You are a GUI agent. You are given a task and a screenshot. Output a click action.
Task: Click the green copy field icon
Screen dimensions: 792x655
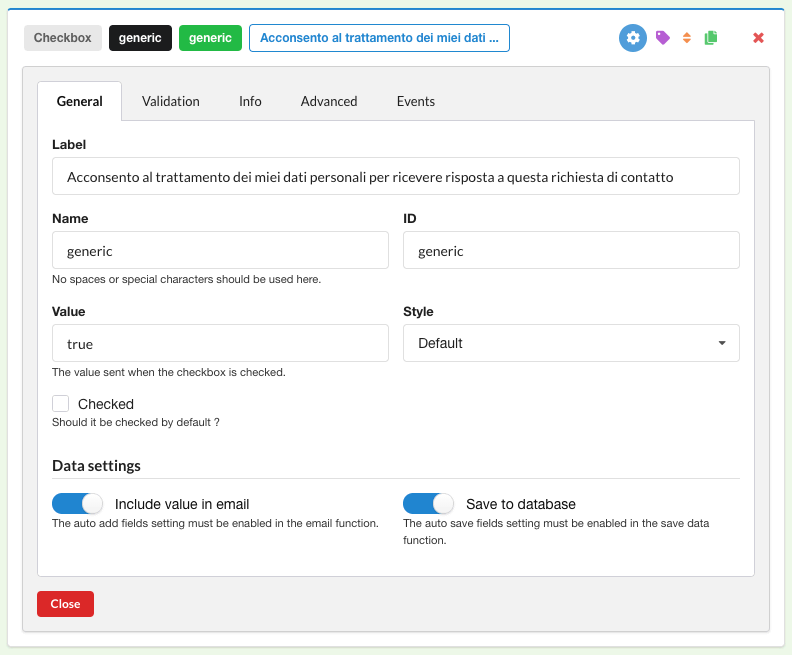[x=711, y=38]
